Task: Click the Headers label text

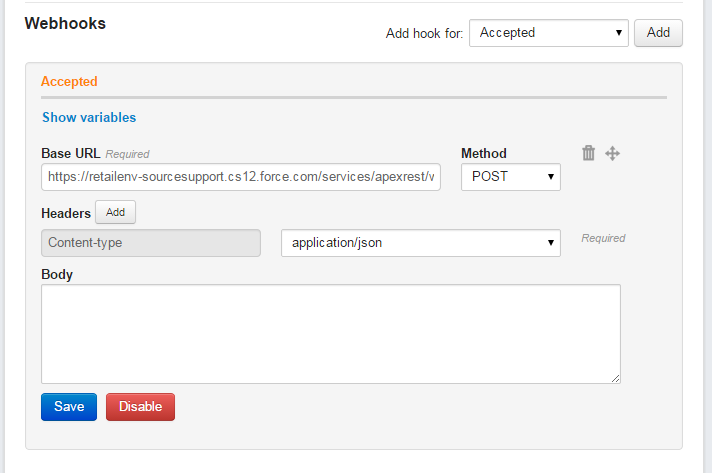Action: pyautogui.click(x=65, y=213)
